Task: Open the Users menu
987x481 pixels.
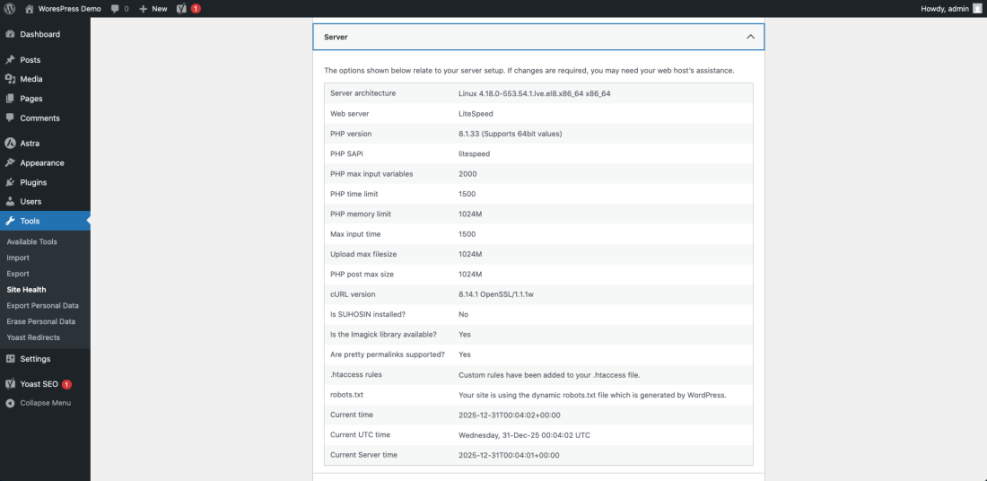Action: [45, 201]
